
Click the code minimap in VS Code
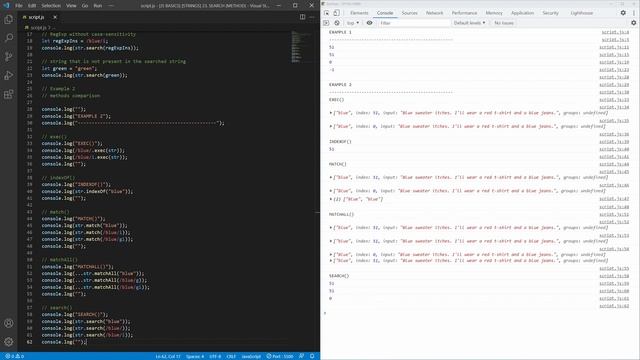pos(302,47)
